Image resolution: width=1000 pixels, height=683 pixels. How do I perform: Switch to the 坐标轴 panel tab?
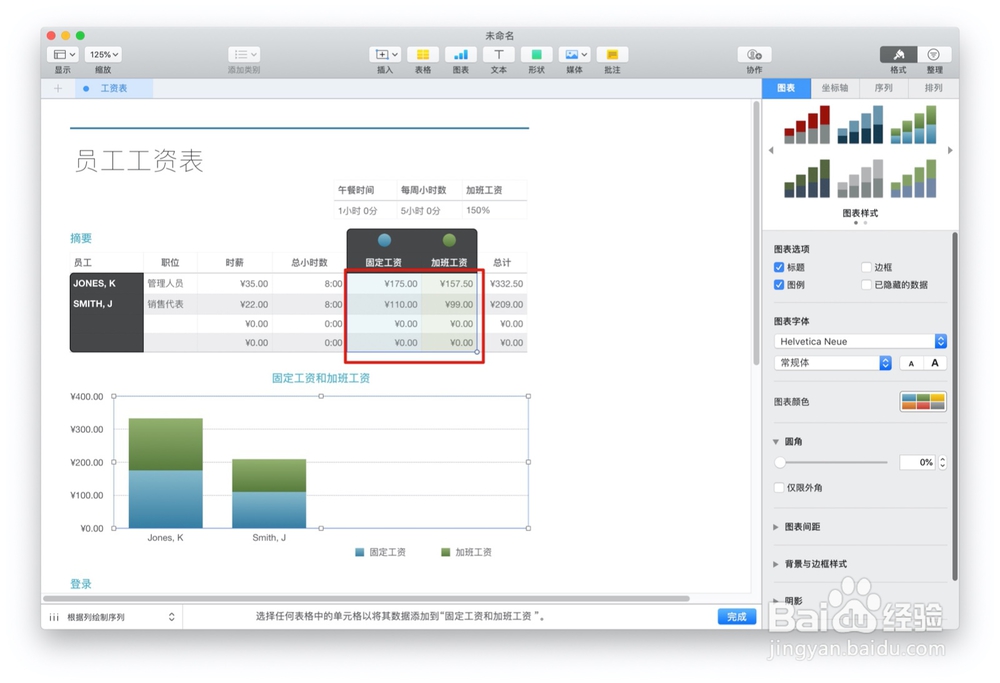pos(834,88)
